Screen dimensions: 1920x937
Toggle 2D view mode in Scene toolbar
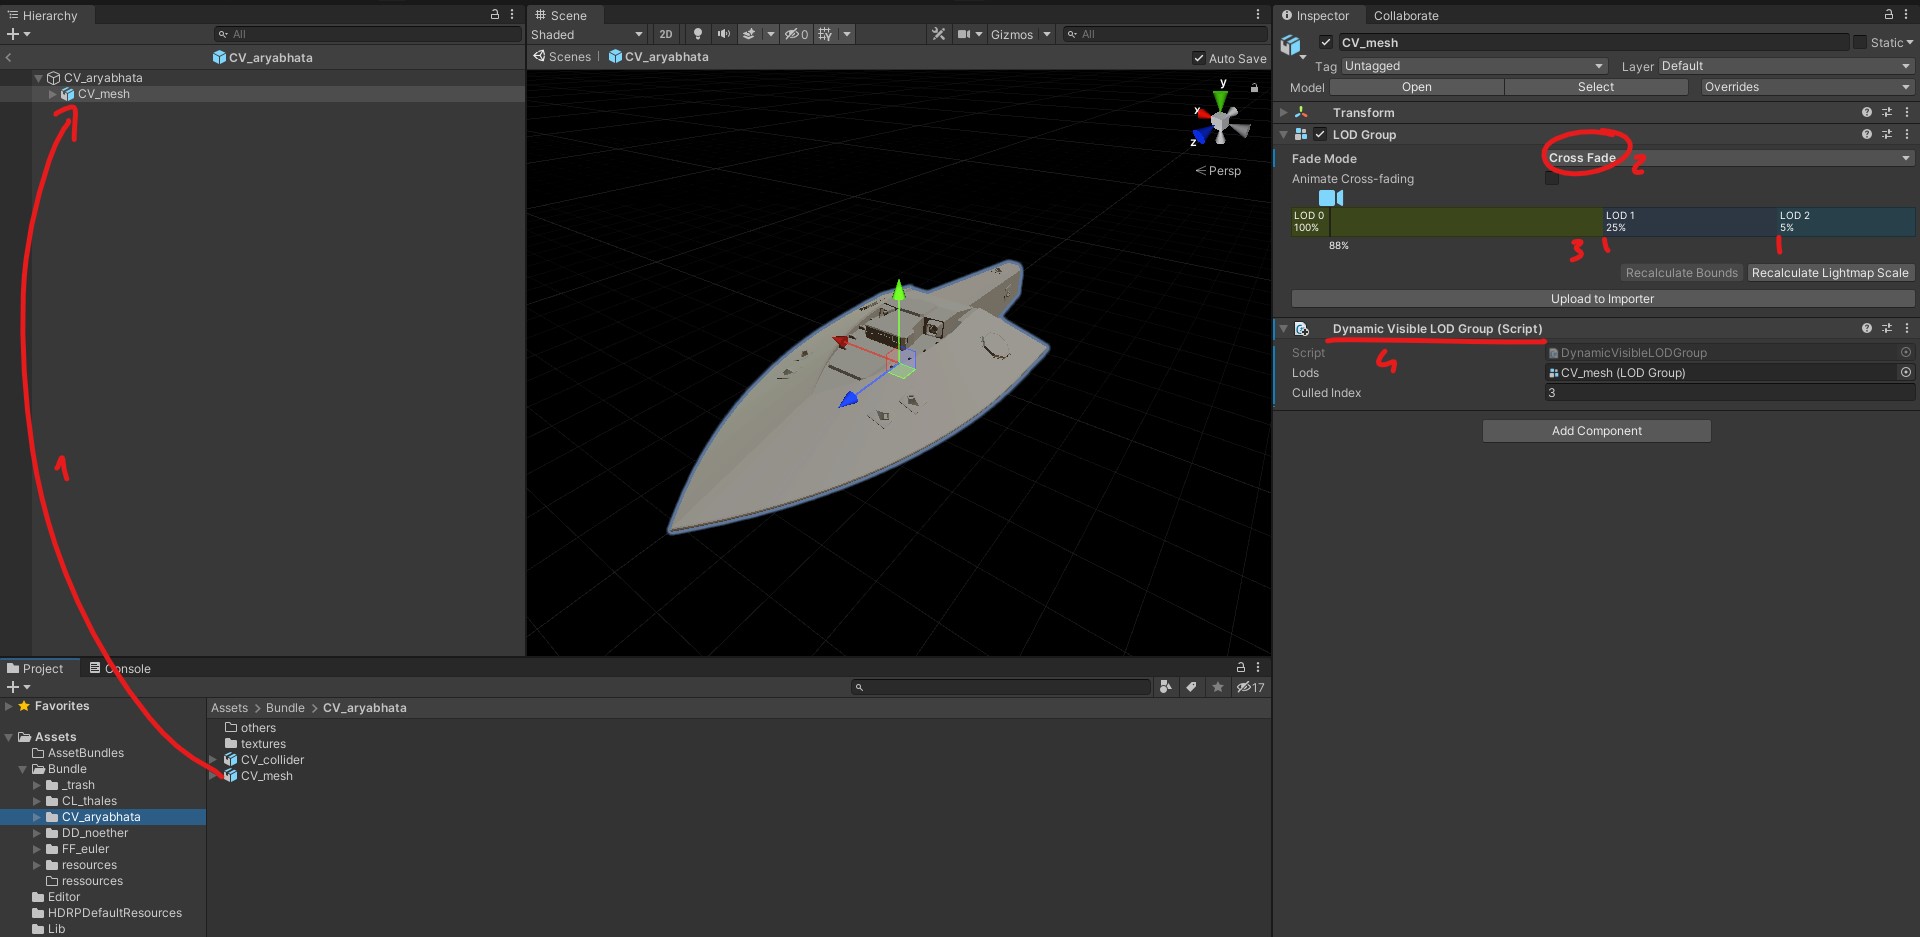[666, 34]
